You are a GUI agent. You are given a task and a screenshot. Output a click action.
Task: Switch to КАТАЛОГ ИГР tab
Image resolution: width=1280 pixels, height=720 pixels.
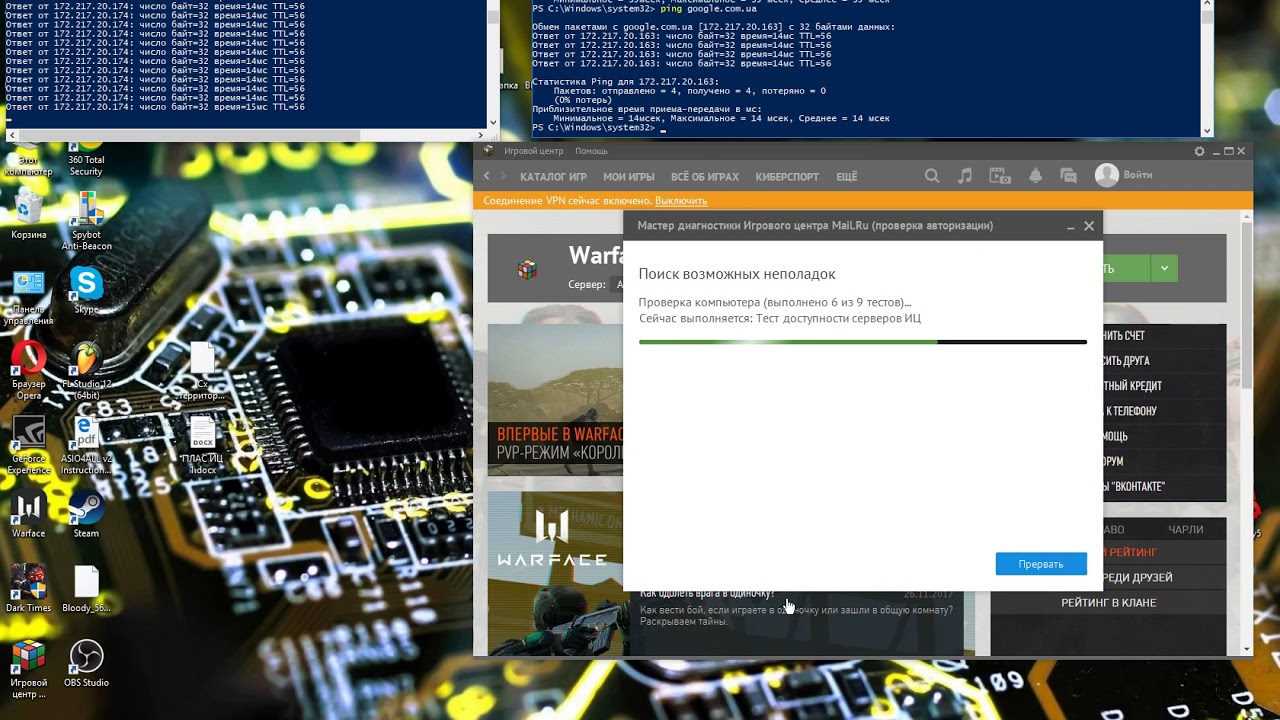click(x=553, y=177)
